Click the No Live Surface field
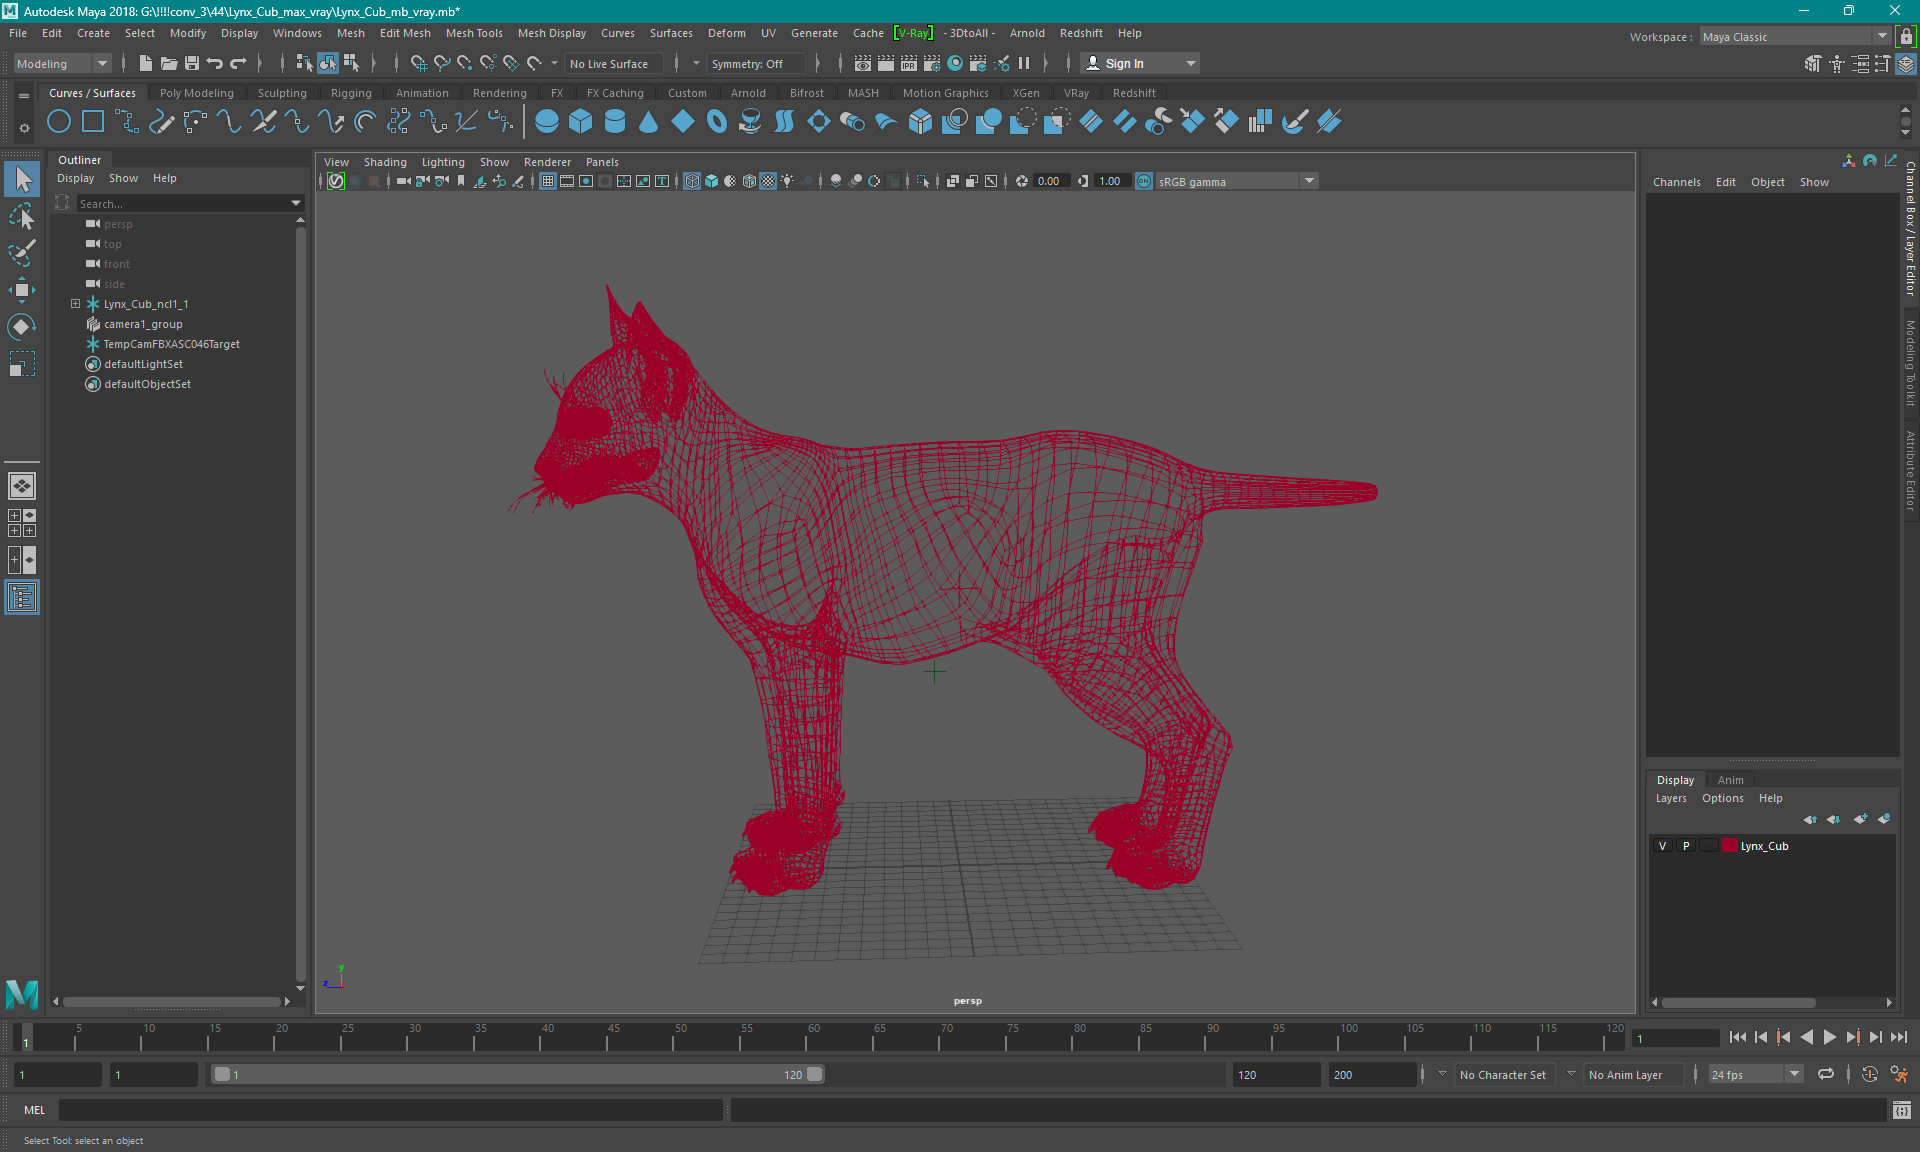 tap(614, 63)
